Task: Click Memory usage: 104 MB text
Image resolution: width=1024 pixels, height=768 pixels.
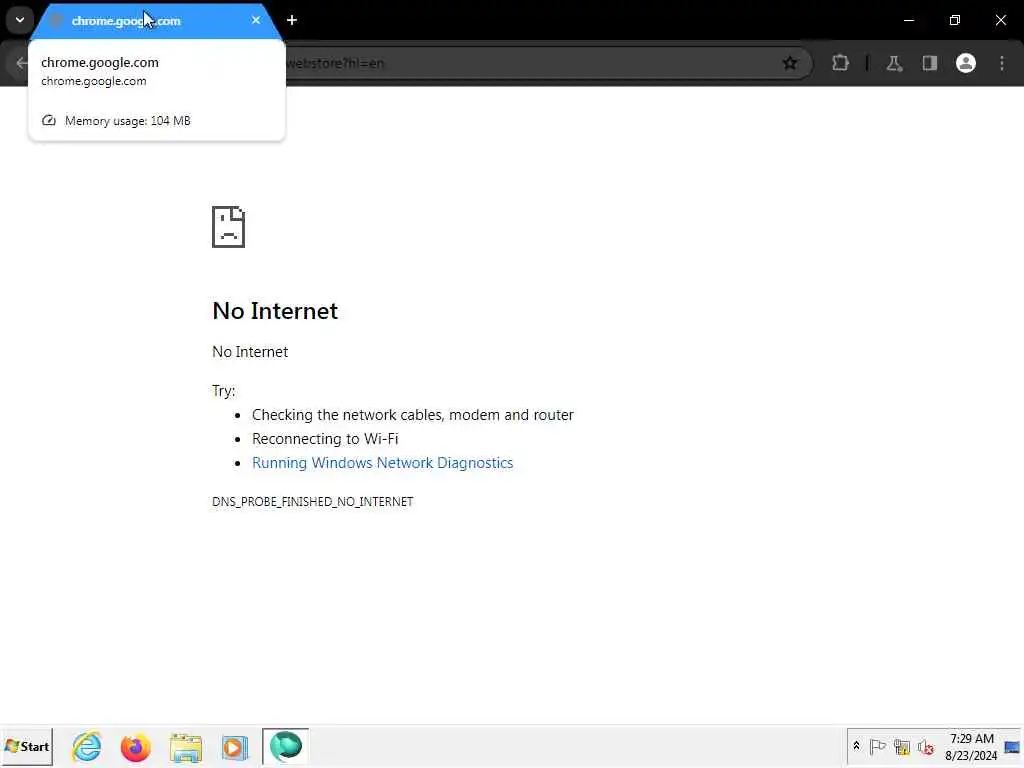Action: point(128,121)
